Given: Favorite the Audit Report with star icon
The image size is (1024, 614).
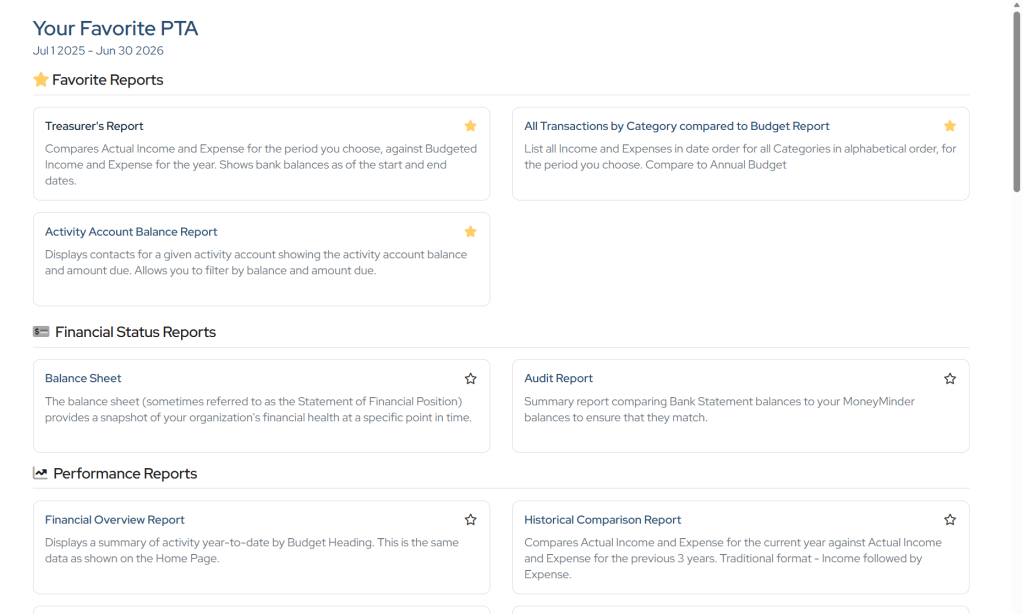Looking at the screenshot, I should [x=950, y=379].
